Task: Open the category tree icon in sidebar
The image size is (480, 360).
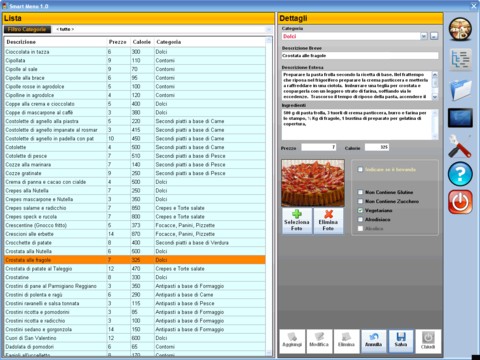Action: pyautogui.click(x=460, y=60)
